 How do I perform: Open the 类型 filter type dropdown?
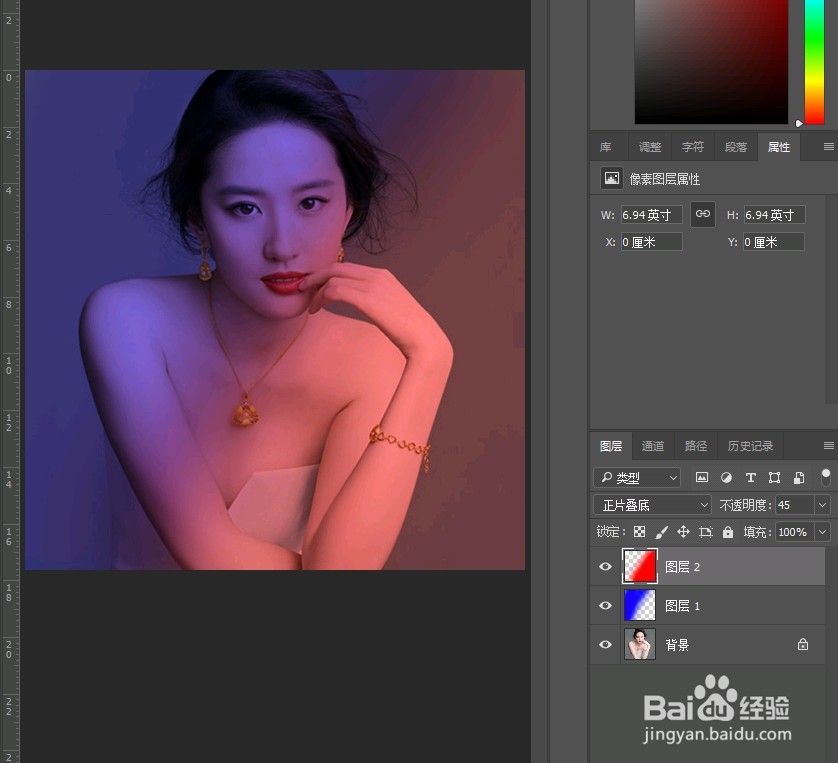637,477
